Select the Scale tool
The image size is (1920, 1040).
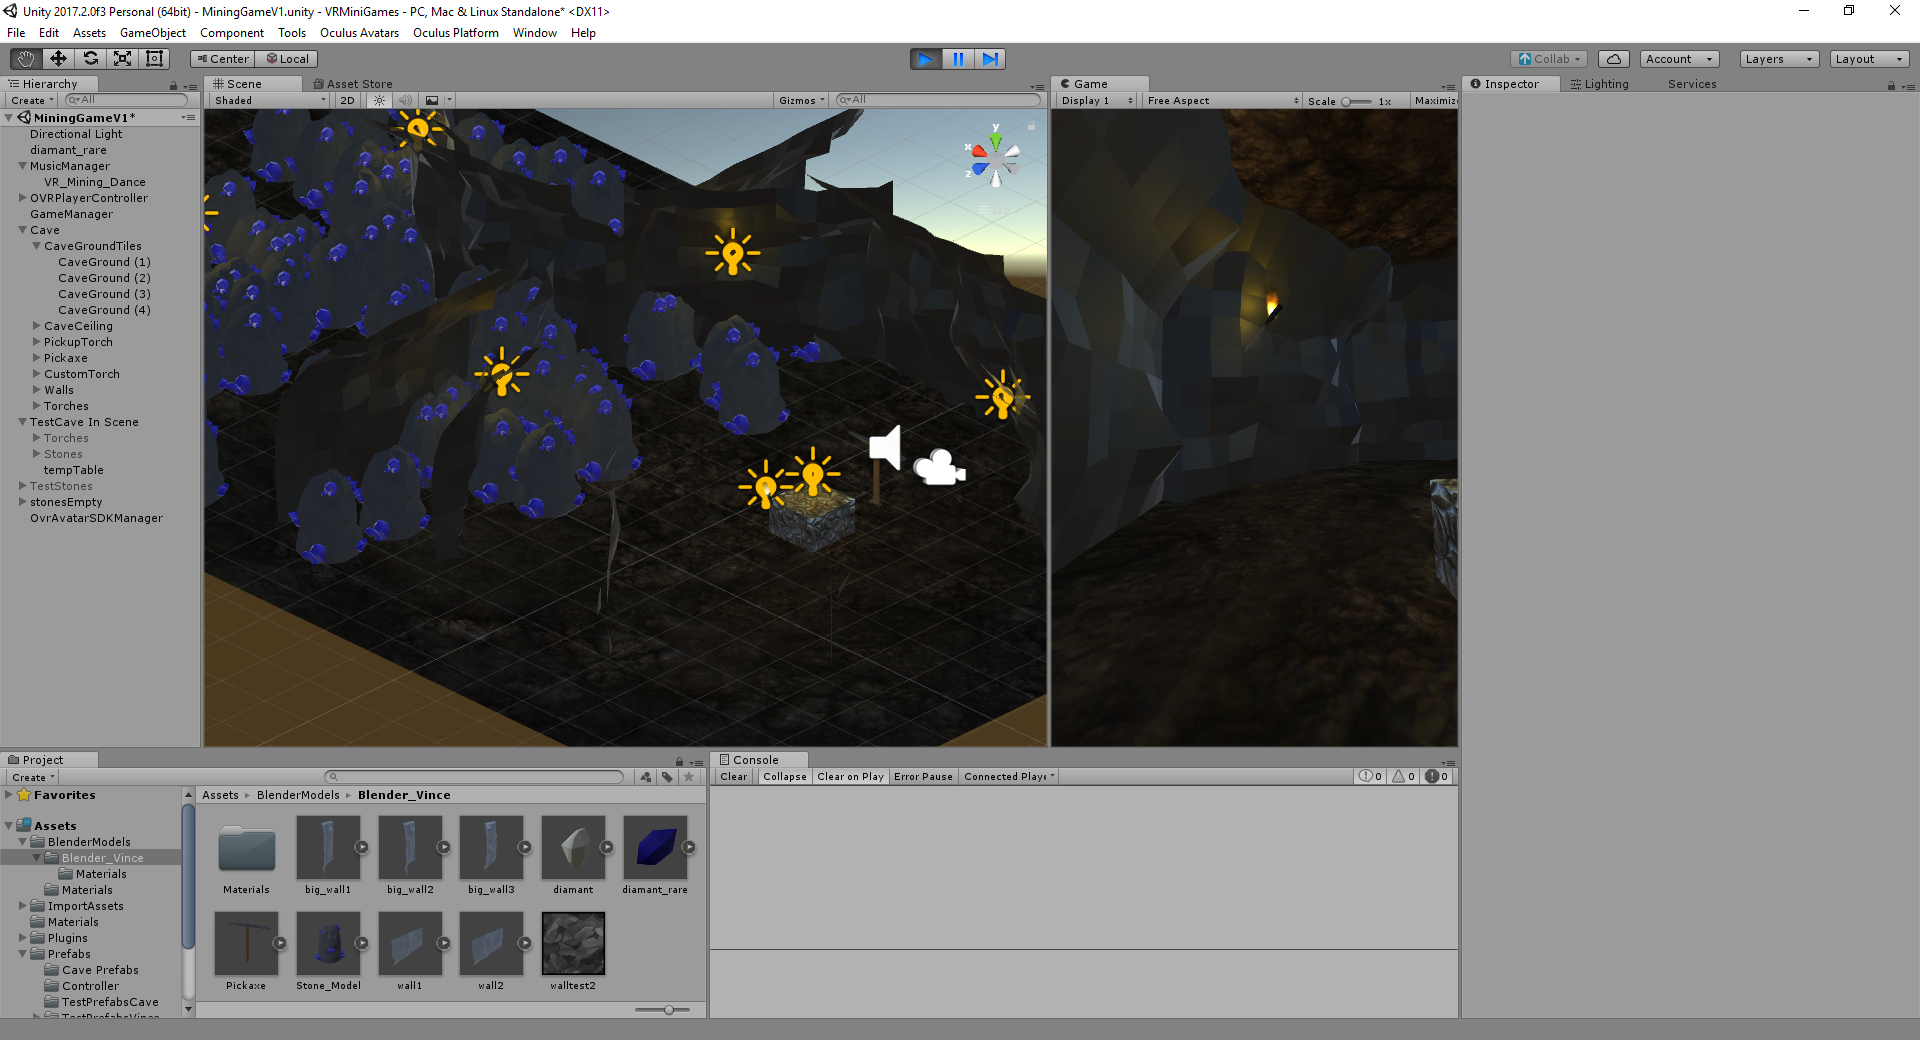coord(122,59)
